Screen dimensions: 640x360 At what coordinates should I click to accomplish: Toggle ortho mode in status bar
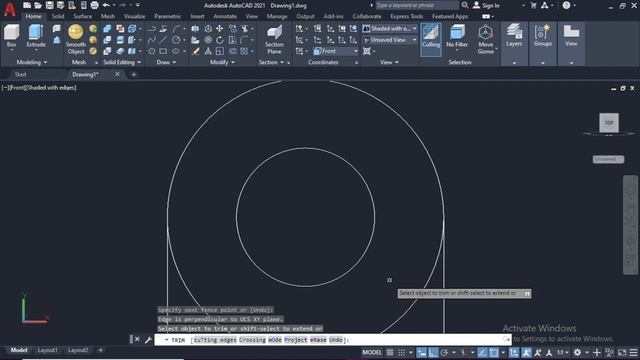point(433,352)
